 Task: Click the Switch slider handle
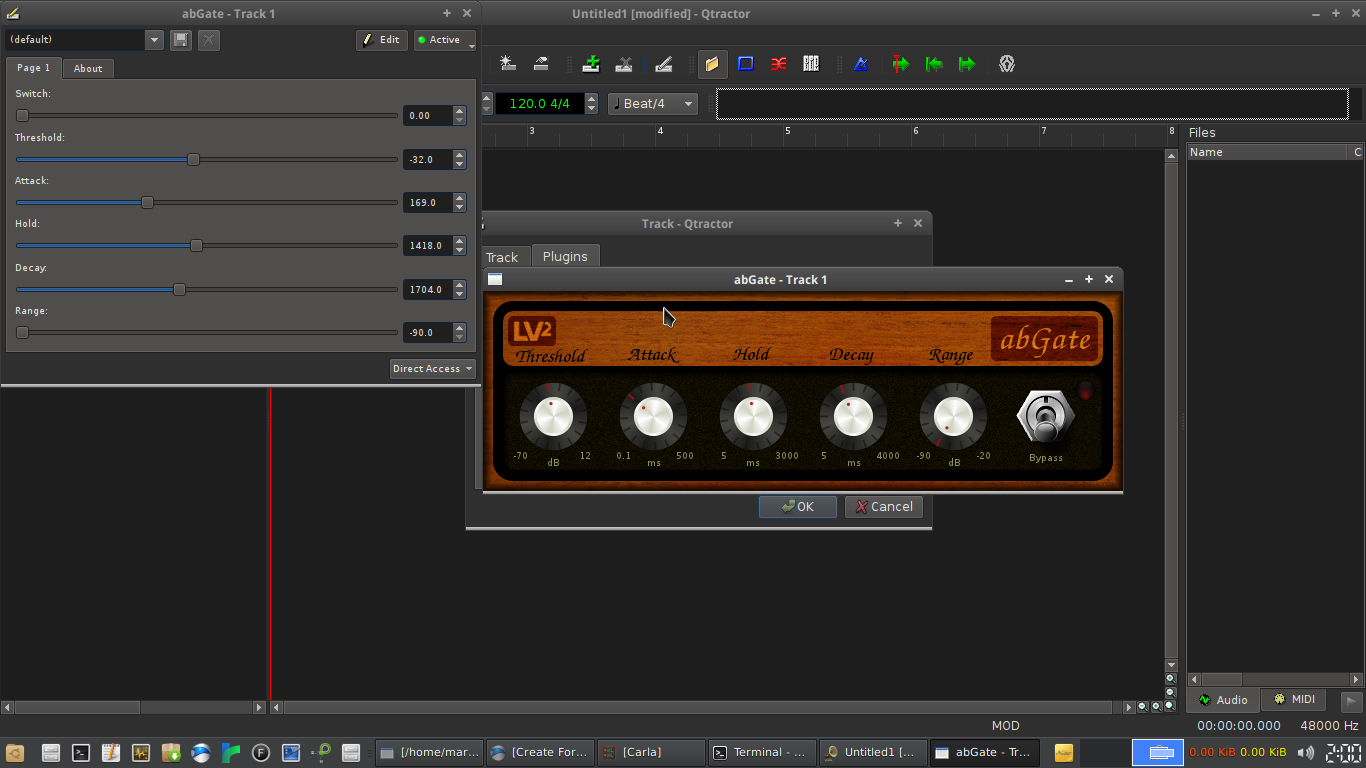pyautogui.click(x=22, y=116)
